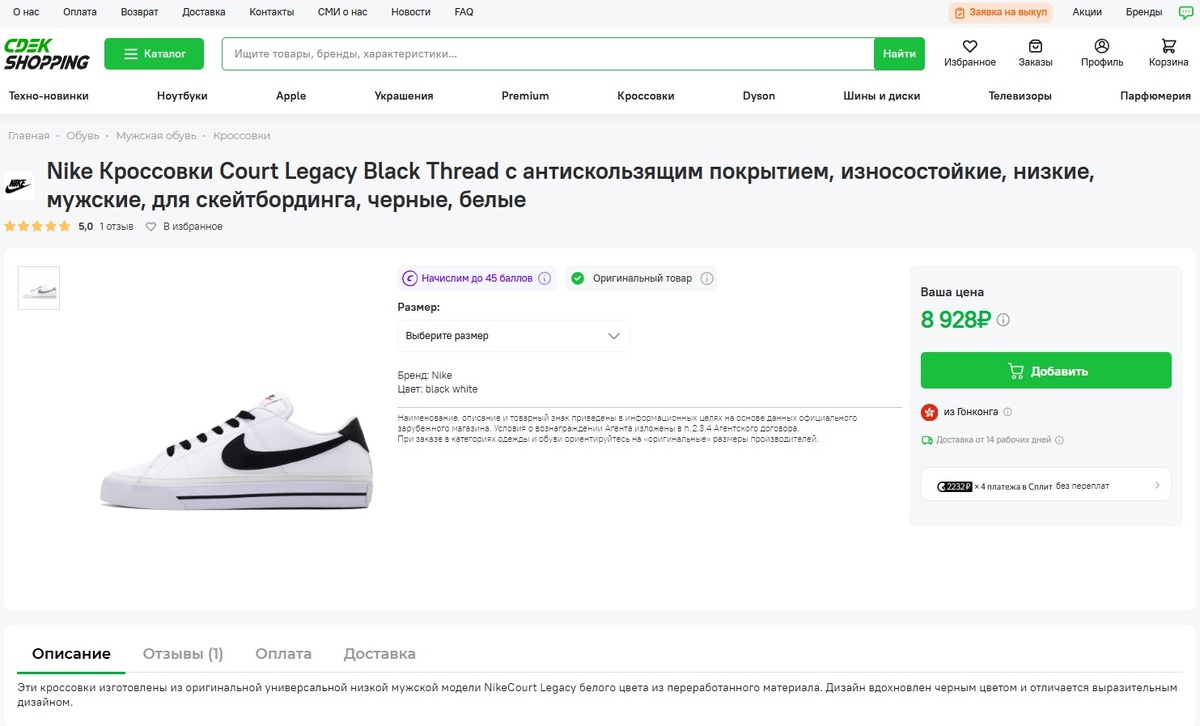Open the Избранное favorites icon

pyautogui.click(x=968, y=54)
